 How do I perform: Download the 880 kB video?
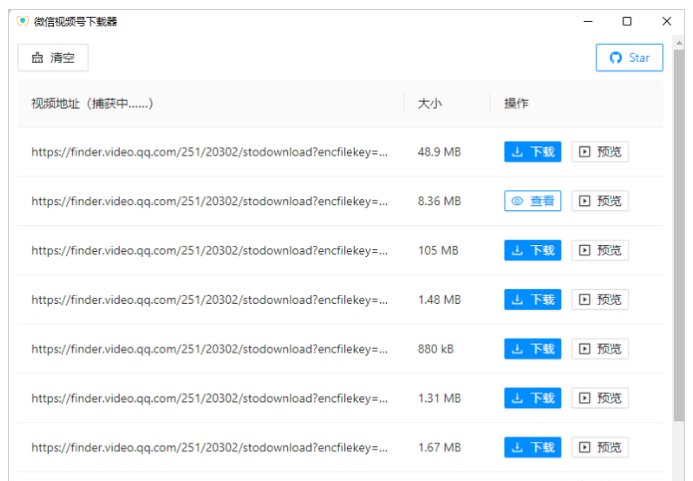pos(532,349)
